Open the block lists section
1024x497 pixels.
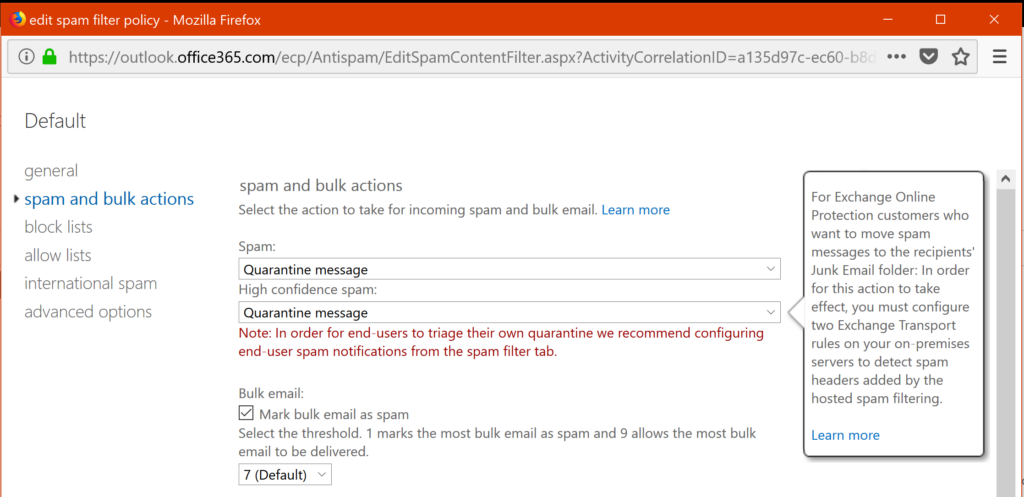(58, 227)
